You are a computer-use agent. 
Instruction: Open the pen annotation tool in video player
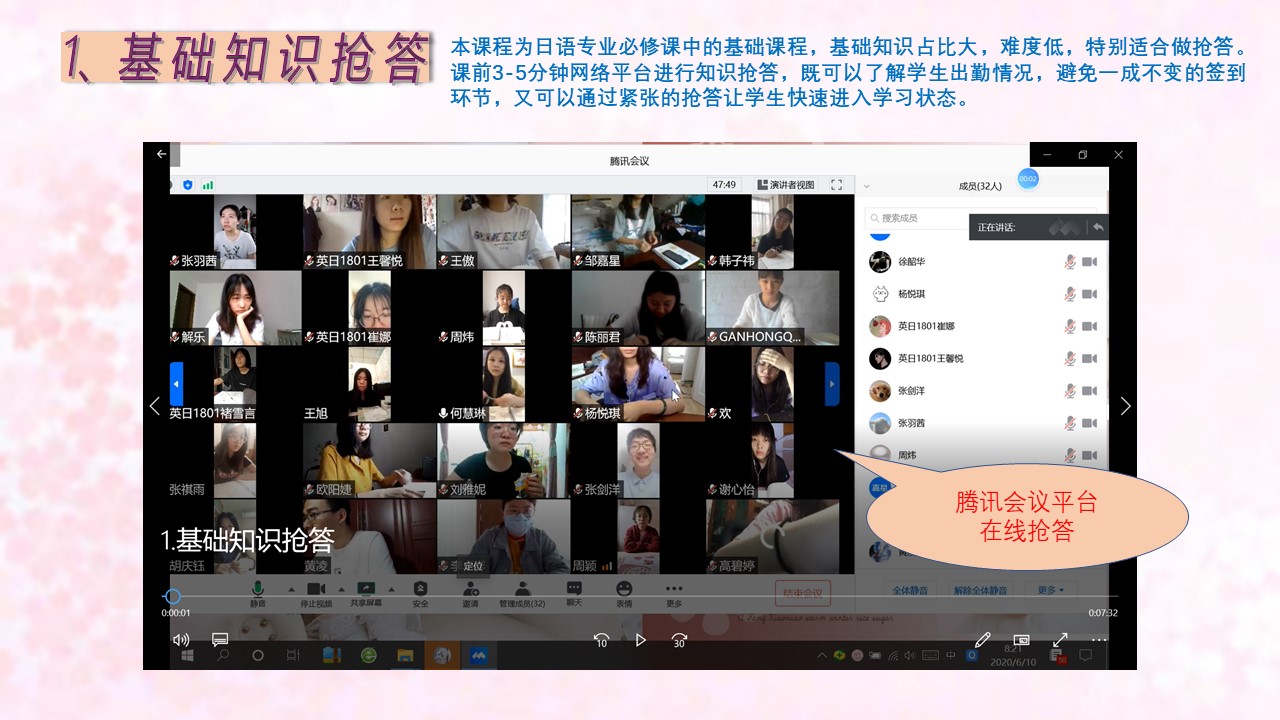[982, 640]
